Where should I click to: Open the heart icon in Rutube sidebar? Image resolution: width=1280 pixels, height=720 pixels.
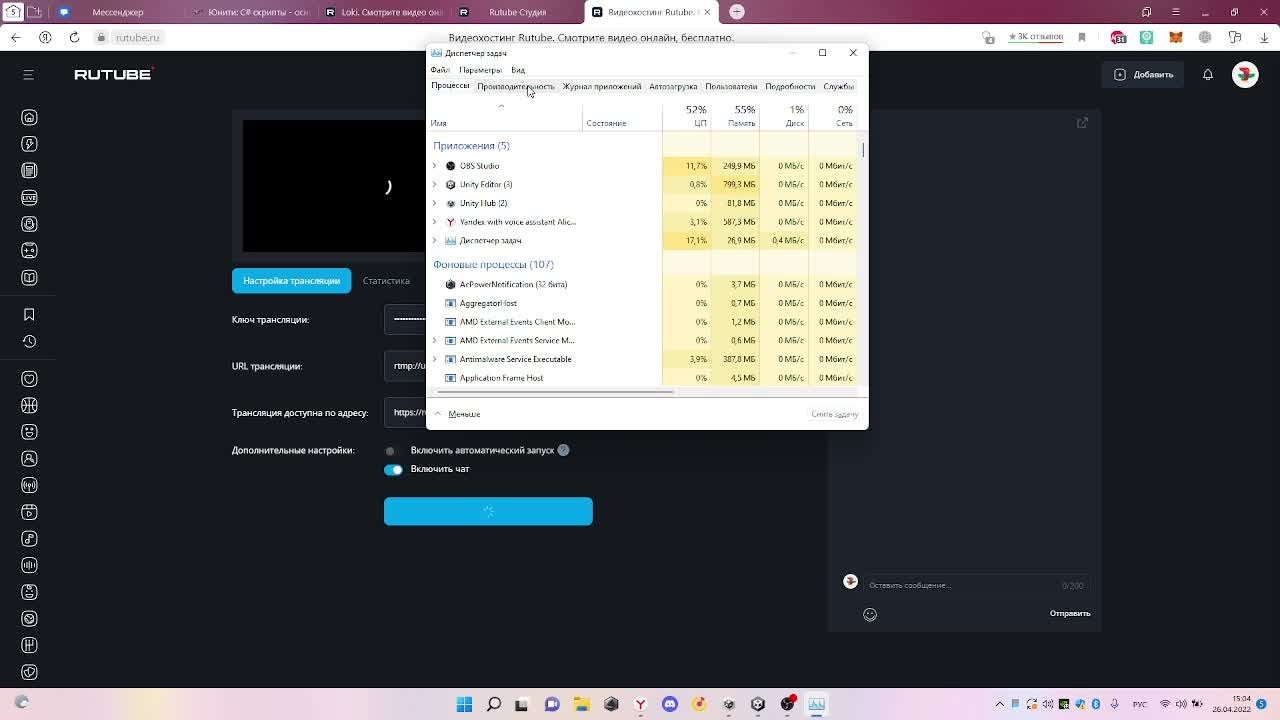pos(29,379)
